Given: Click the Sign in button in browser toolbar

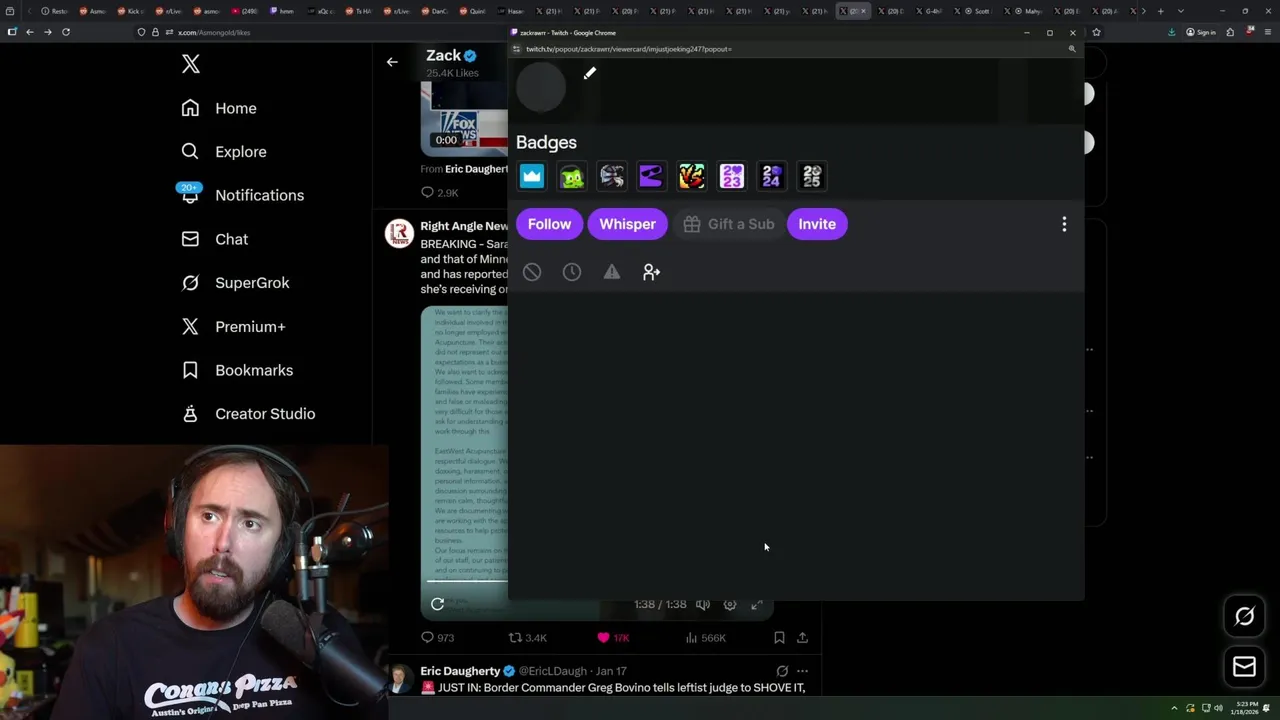Looking at the screenshot, I should (x=1200, y=32).
